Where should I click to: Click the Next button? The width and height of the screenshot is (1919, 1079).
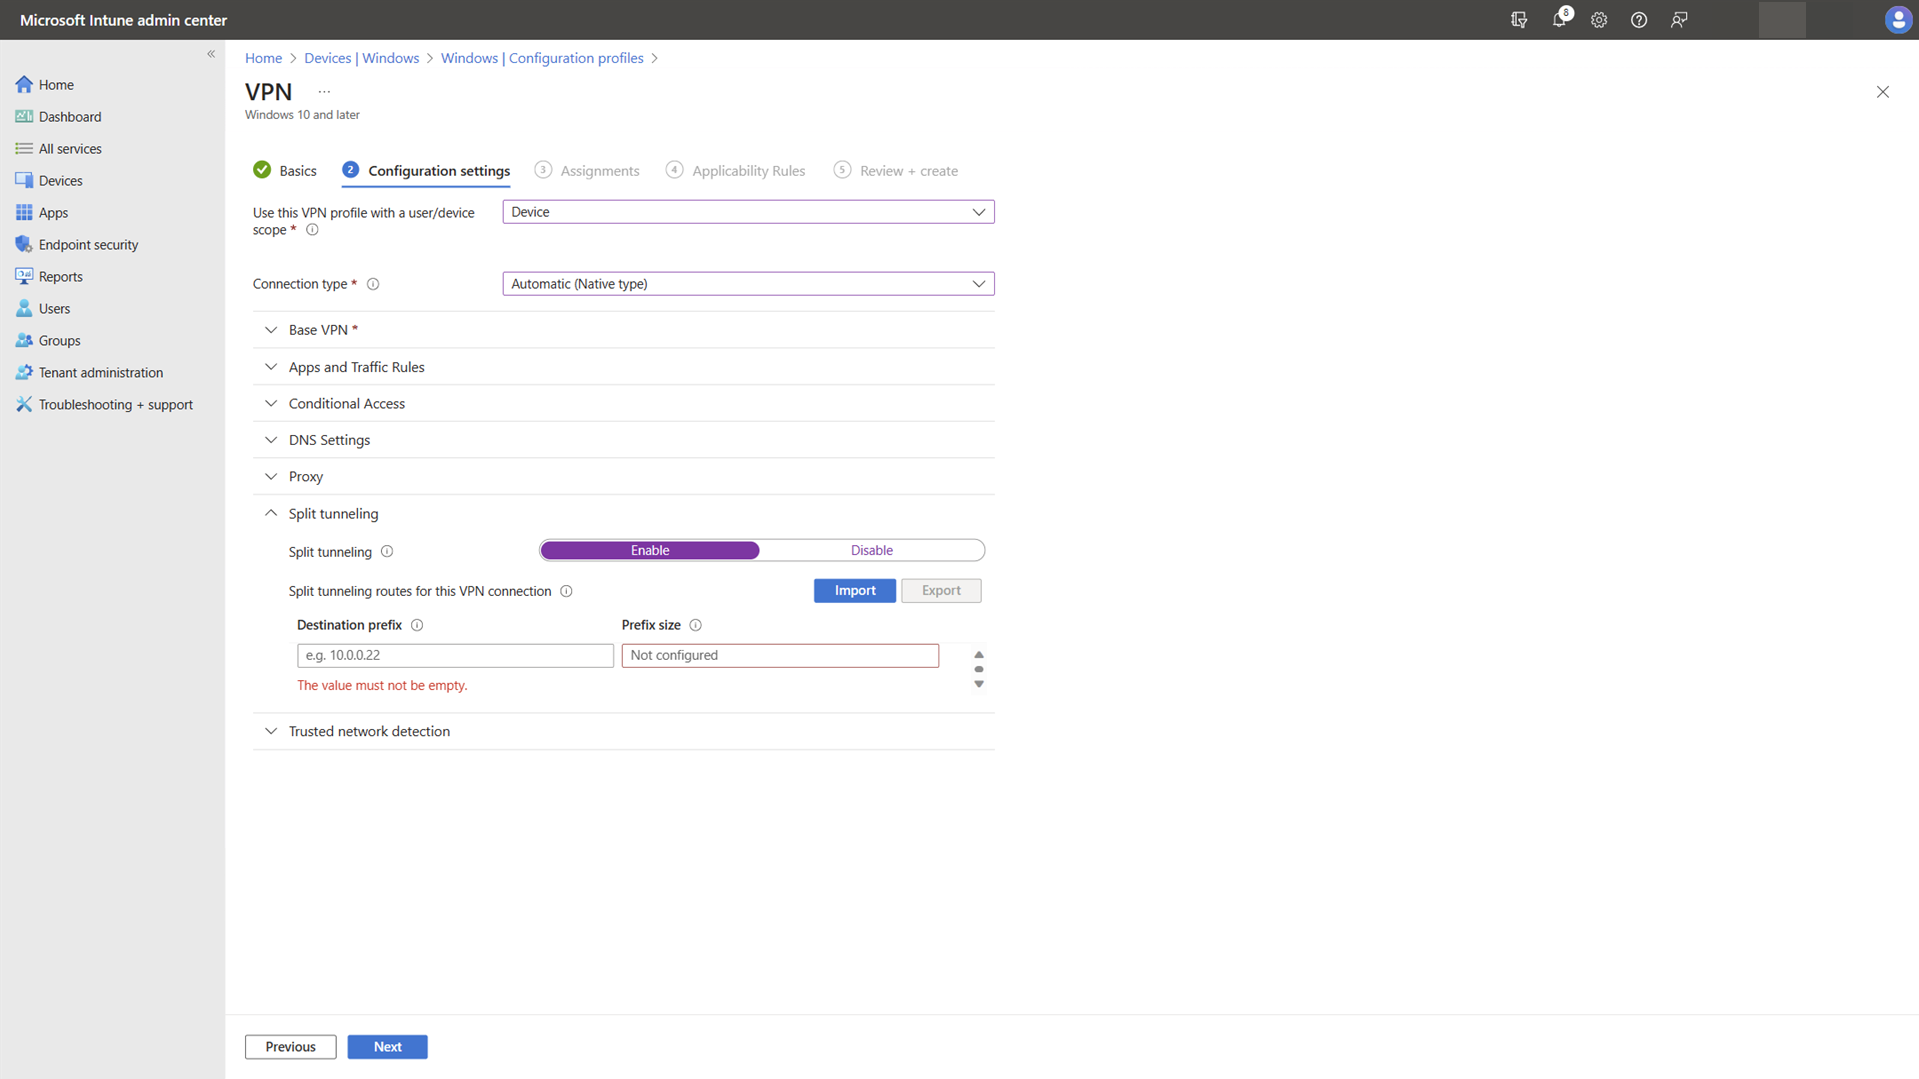pos(387,1047)
